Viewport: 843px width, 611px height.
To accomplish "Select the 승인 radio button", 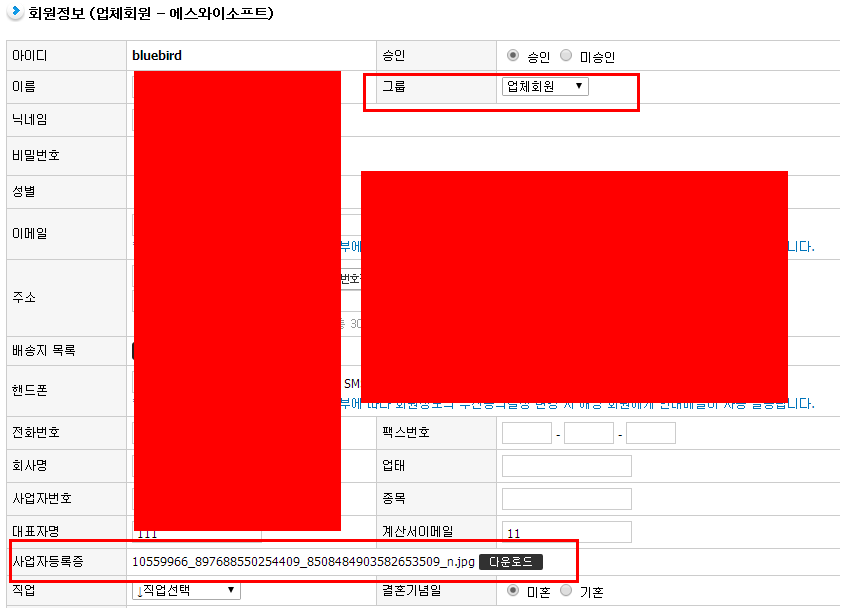I will tap(513, 56).
